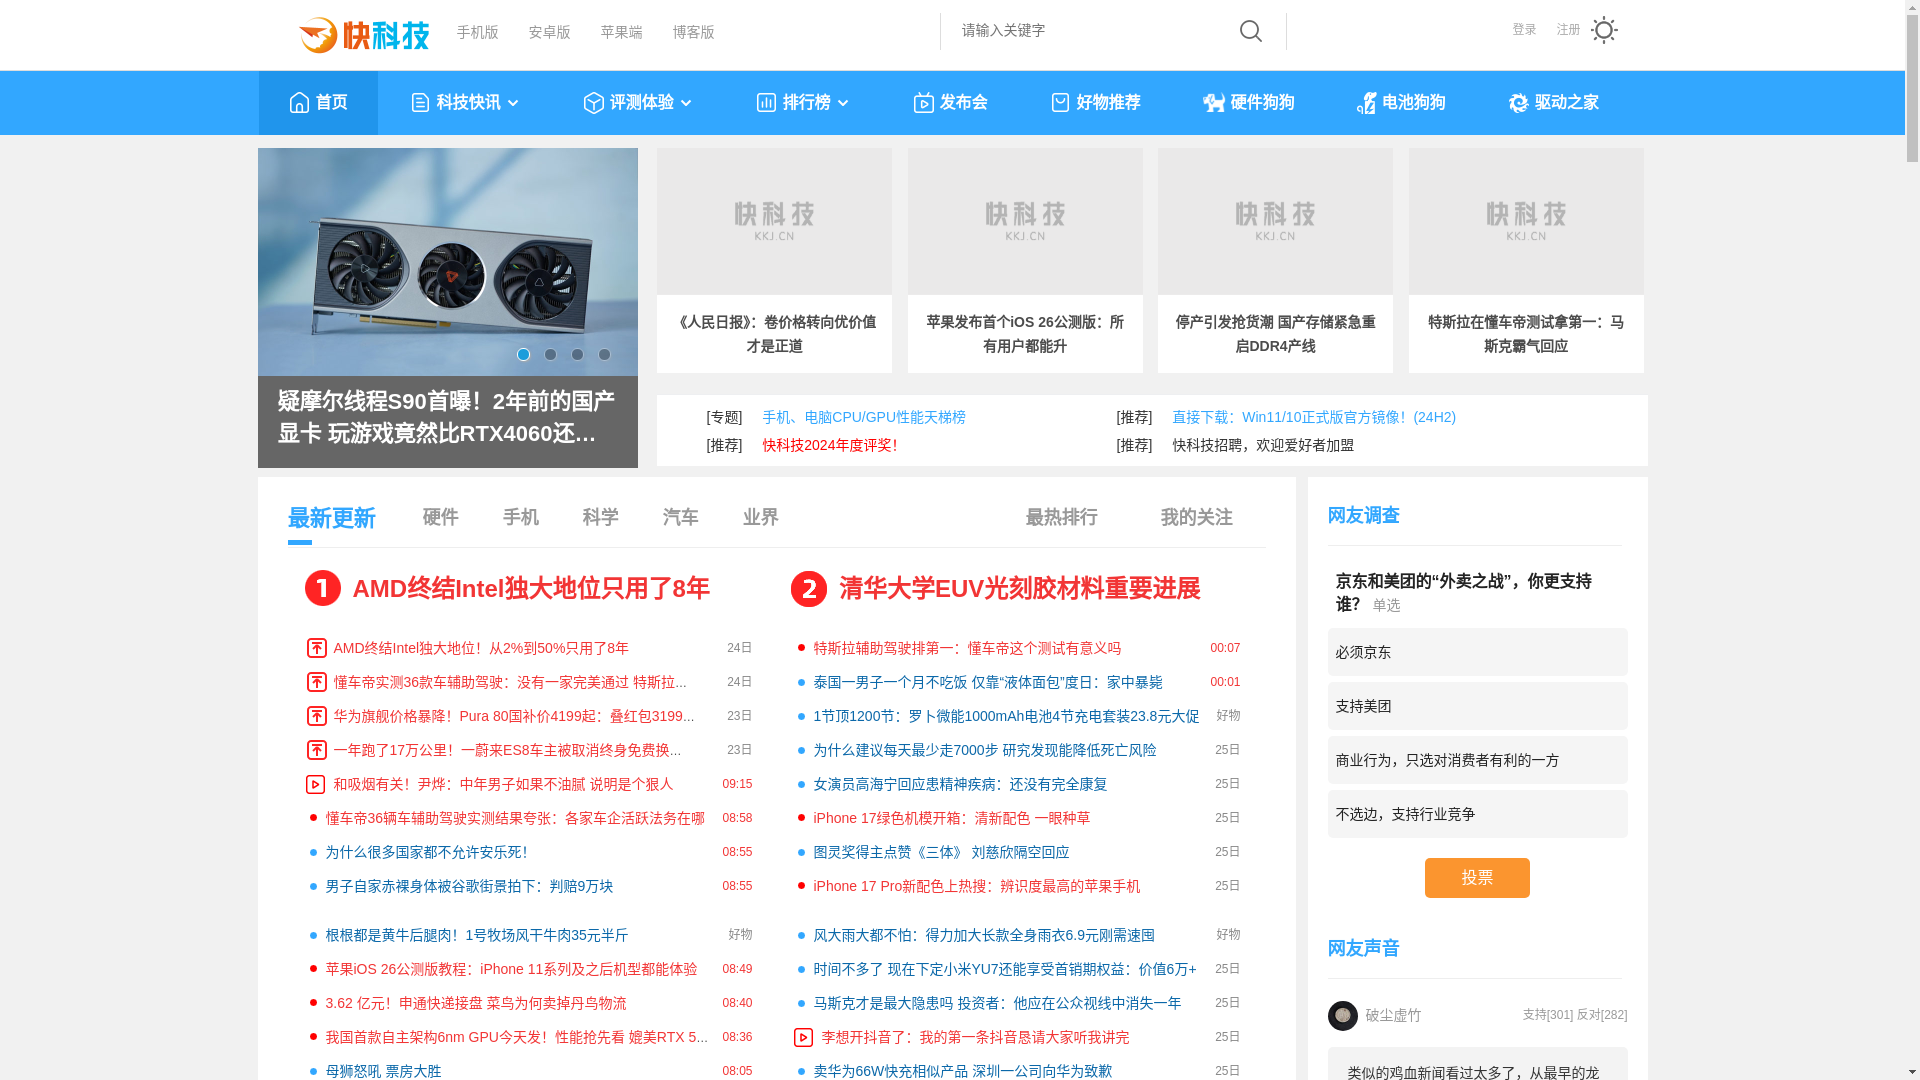The height and width of the screenshot is (1080, 1920).
Task: Open the 手机版 link in header
Action: tap(478, 33)
